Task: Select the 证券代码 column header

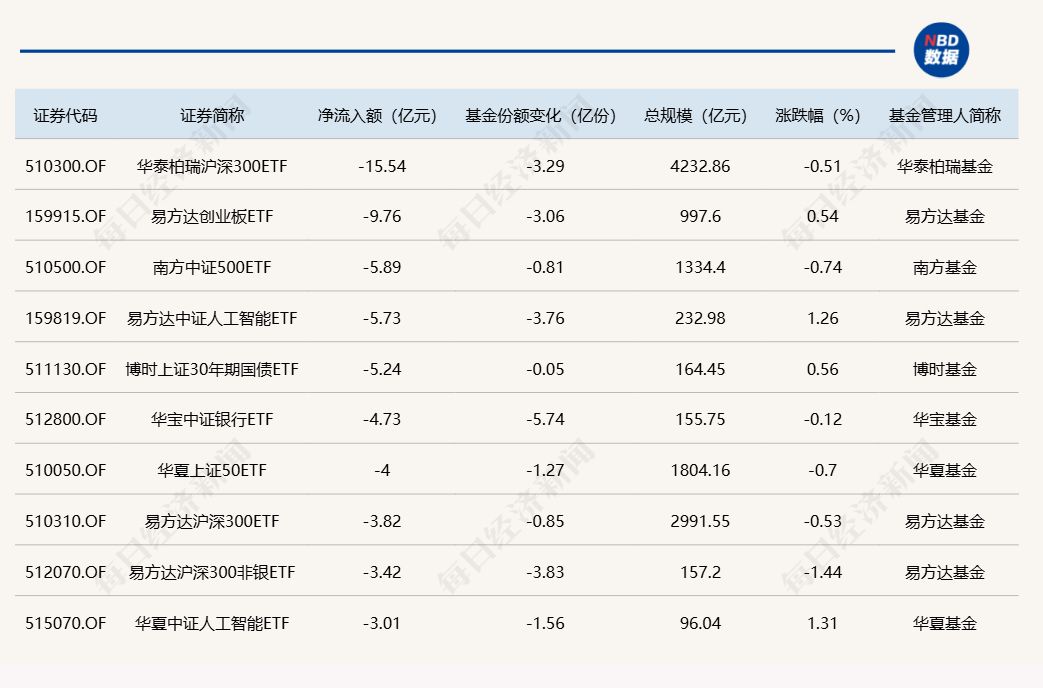Action: (x=64, y=115)
